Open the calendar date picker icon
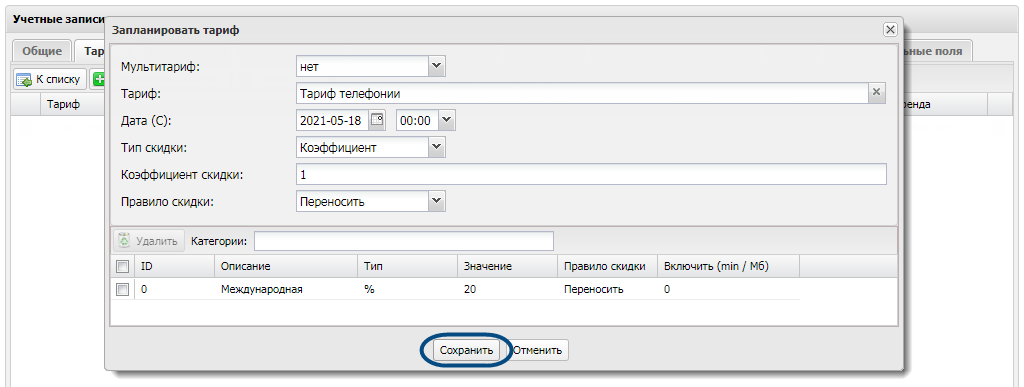The width and height of the screenshot is (1024, 387). (x=377, y=120)
